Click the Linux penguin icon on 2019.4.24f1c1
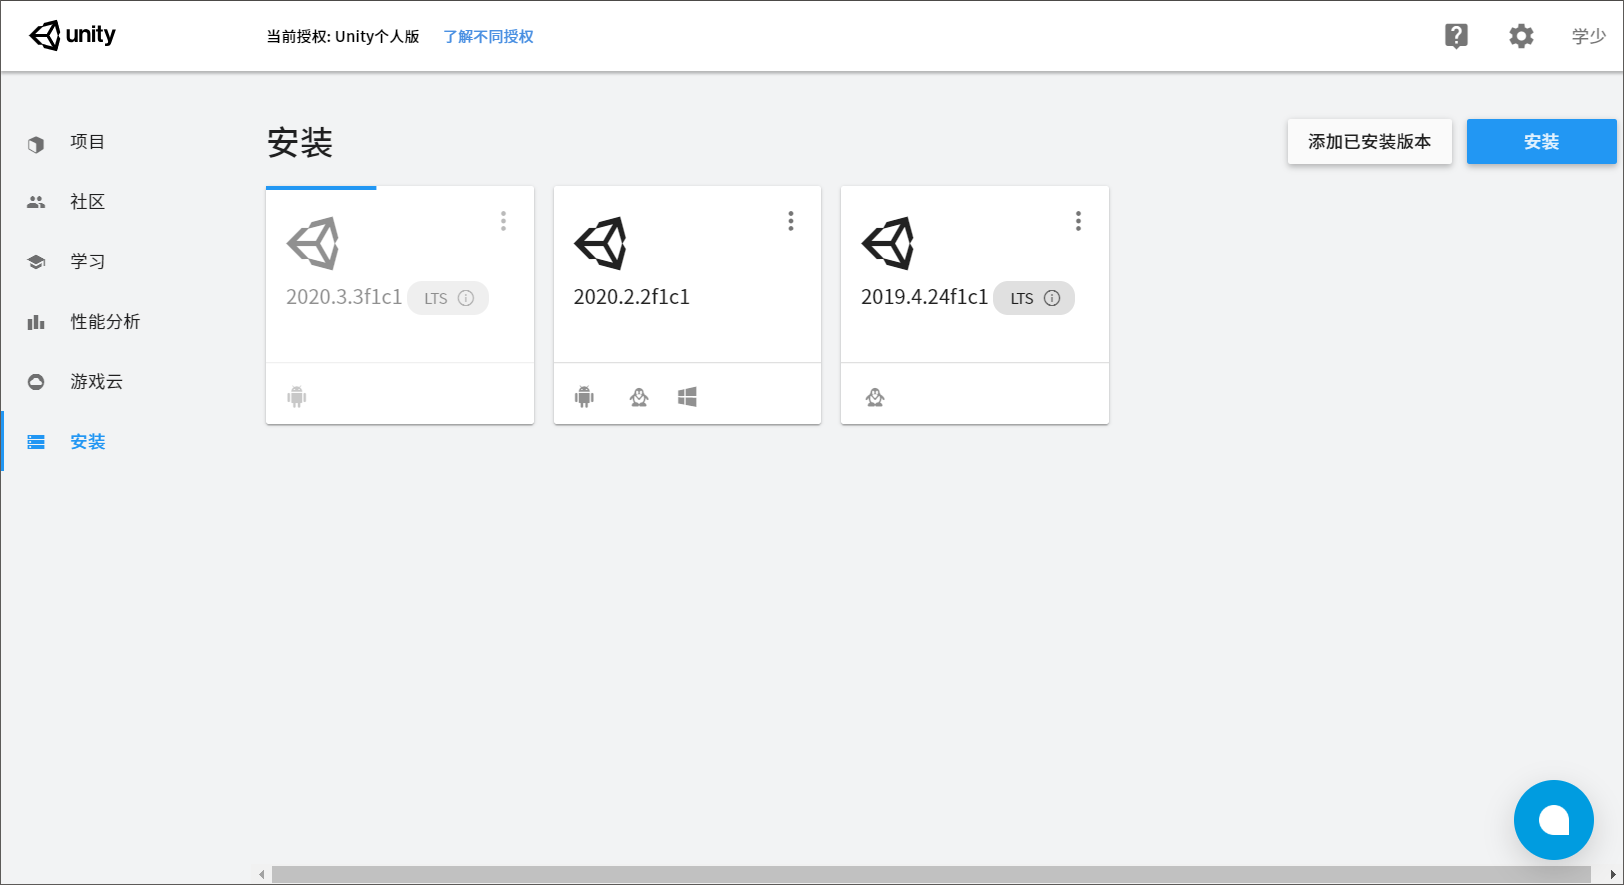The image size is (1624, 885). [x=875, y=397]
